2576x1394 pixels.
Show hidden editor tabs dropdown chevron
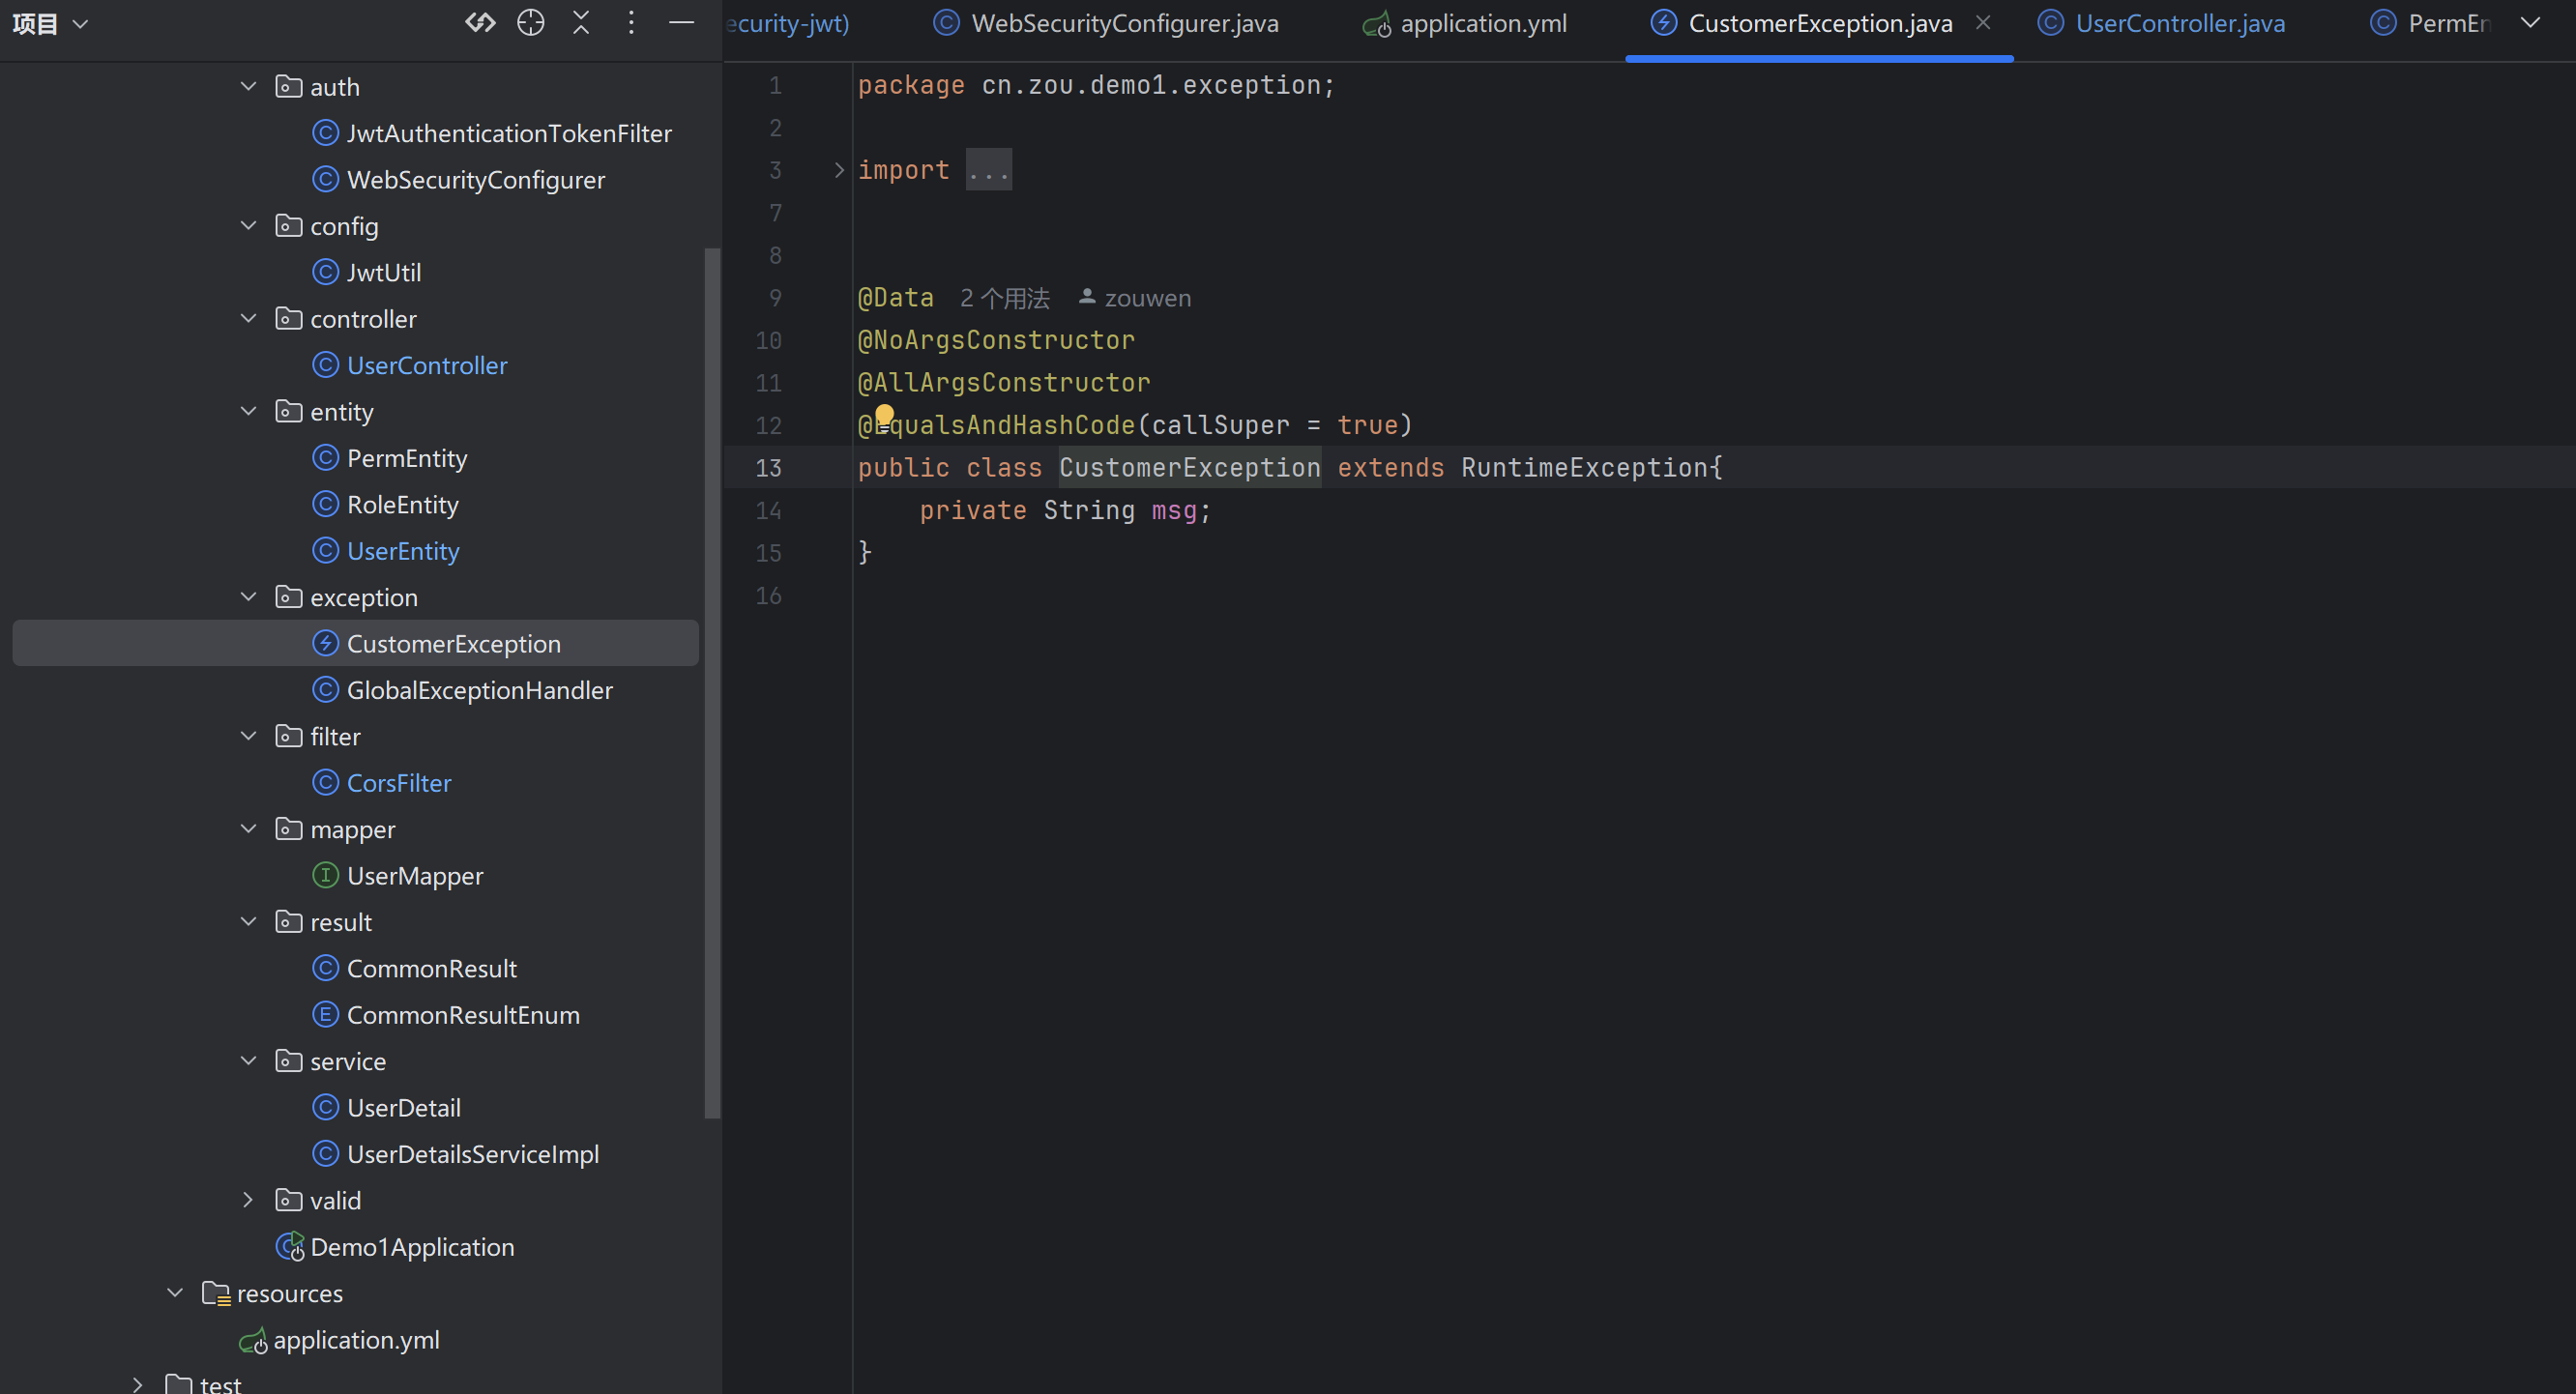point(2530,23)
